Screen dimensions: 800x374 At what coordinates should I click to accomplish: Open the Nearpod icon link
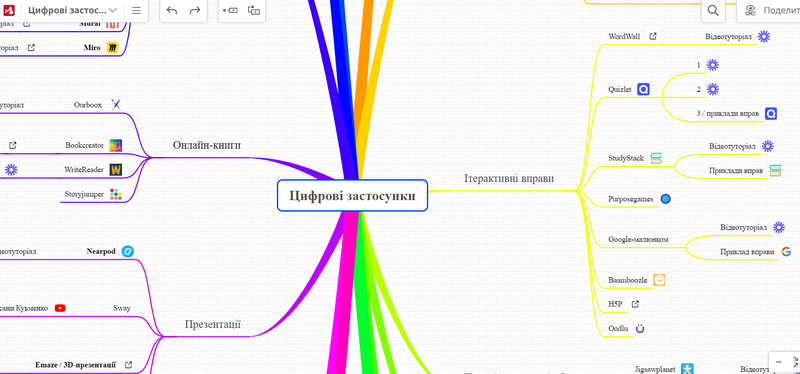click(128, 251)
